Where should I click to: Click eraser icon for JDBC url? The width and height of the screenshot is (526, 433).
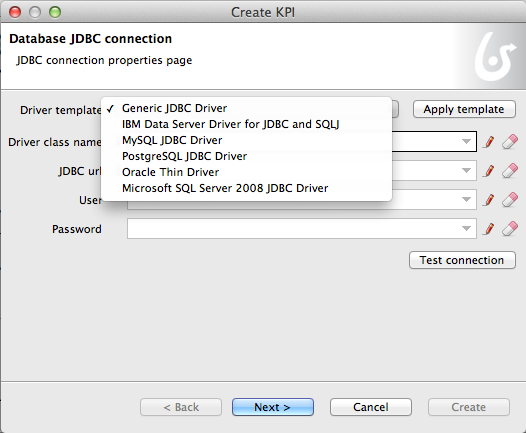[x=510, y=171]
